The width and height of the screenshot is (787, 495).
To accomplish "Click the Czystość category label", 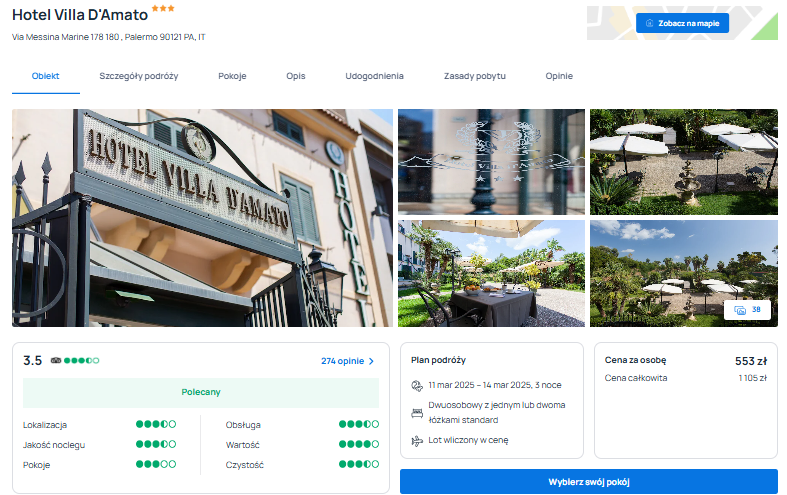I will point(244,465).
